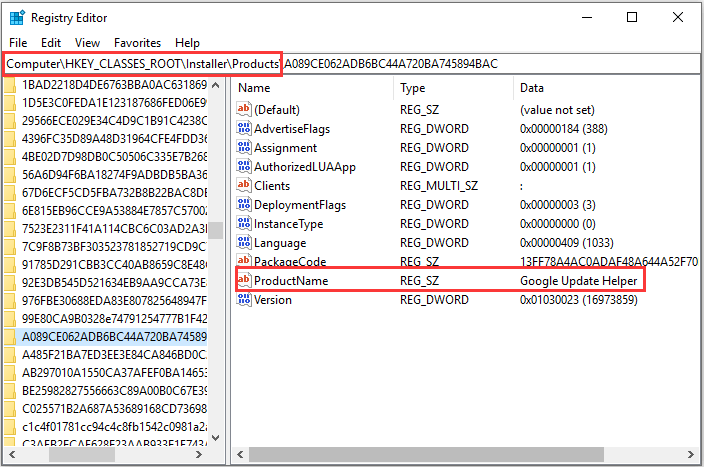
Task: Click the AdvertiseFlags DWORD value icon
Action: pos(243,129)
